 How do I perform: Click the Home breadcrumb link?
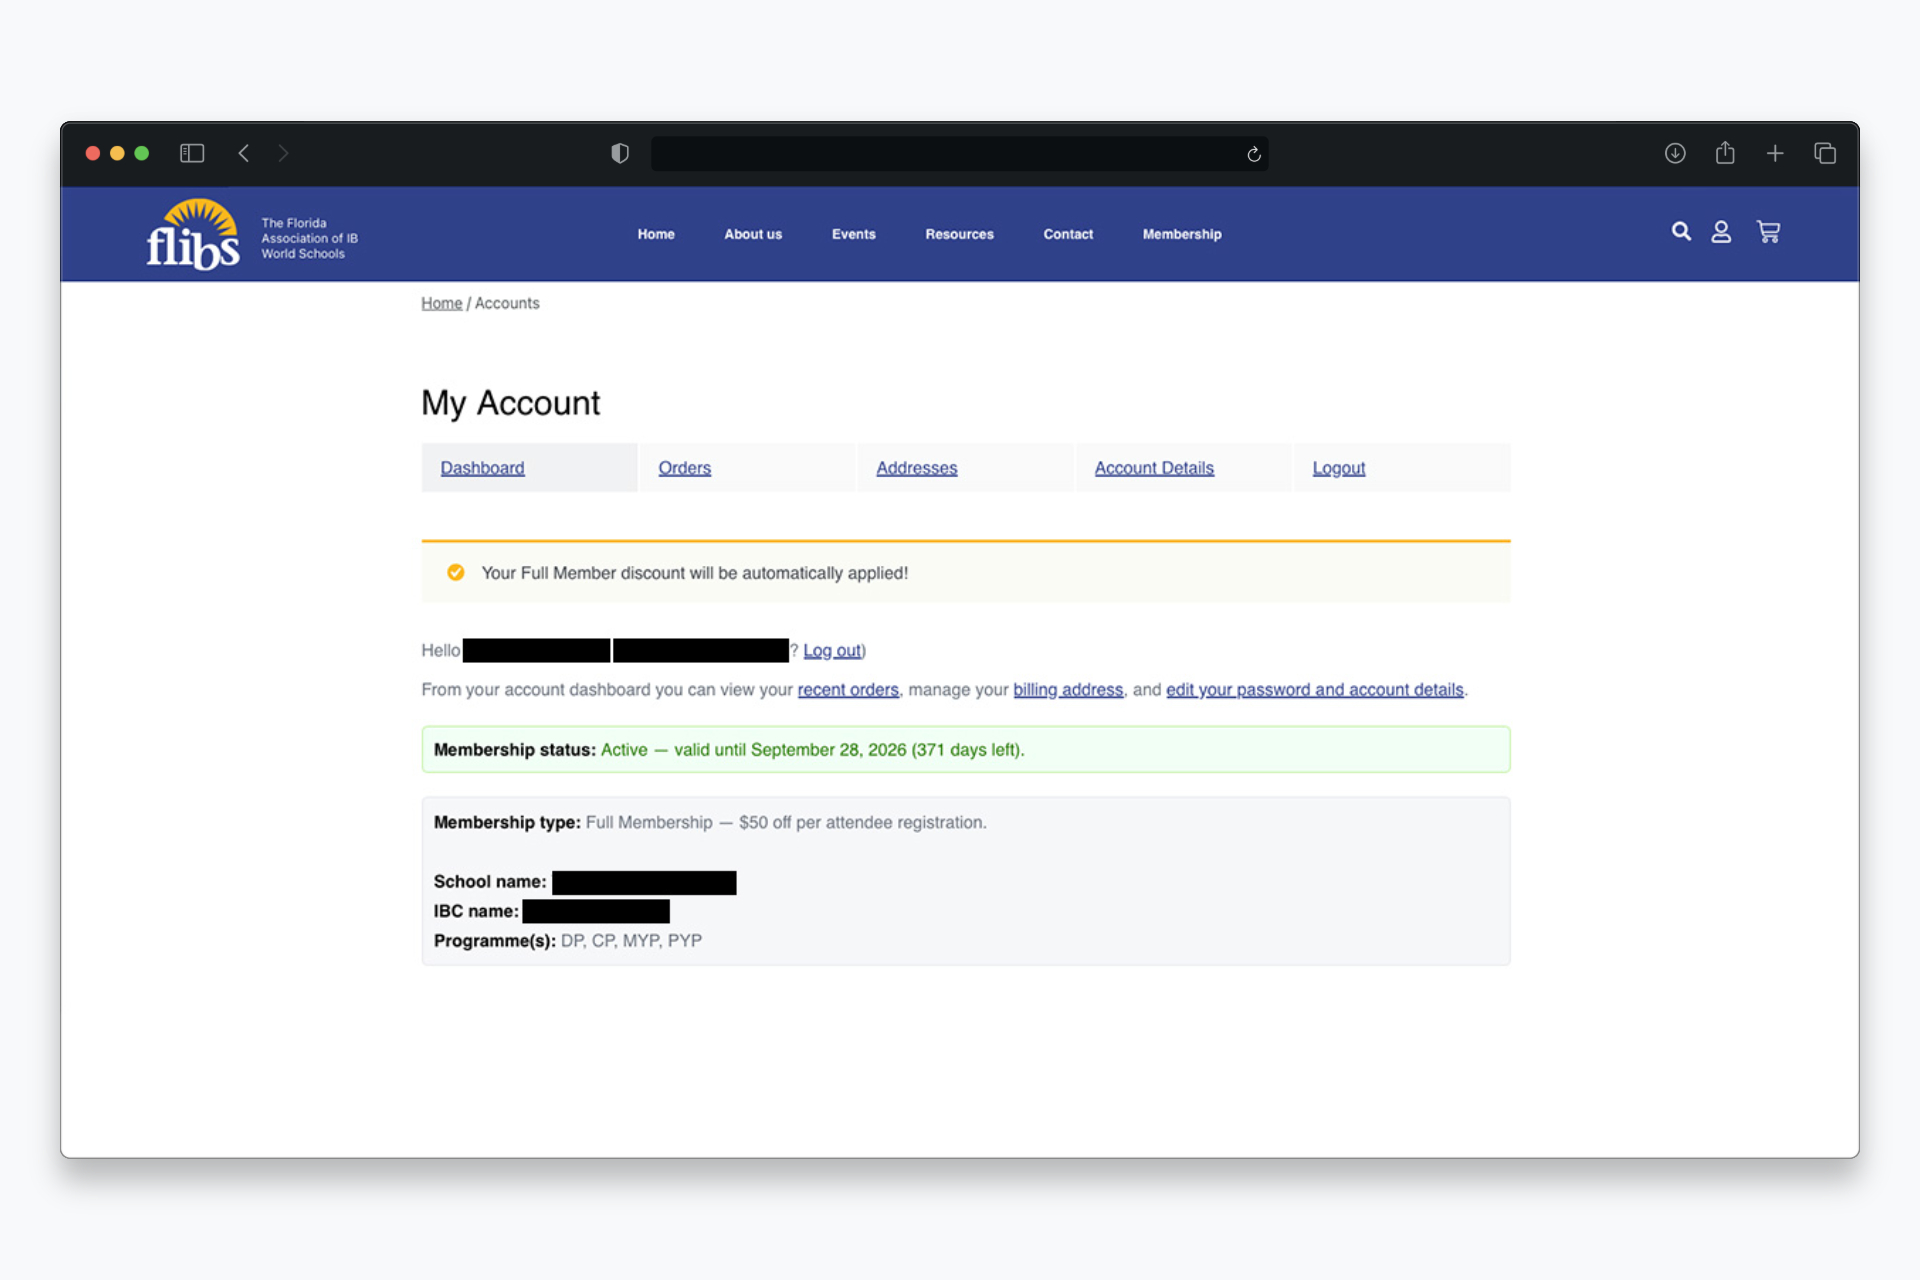point(441,303)
